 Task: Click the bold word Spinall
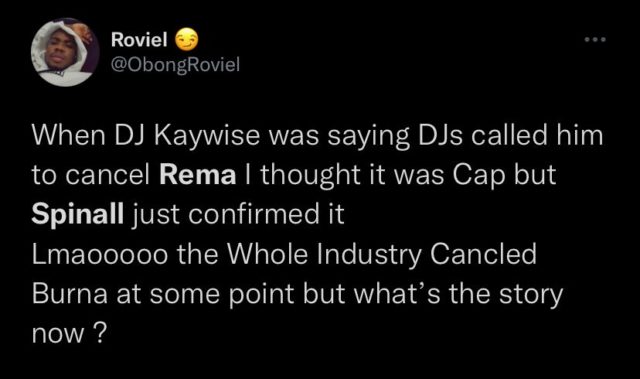tap(78, 214)
